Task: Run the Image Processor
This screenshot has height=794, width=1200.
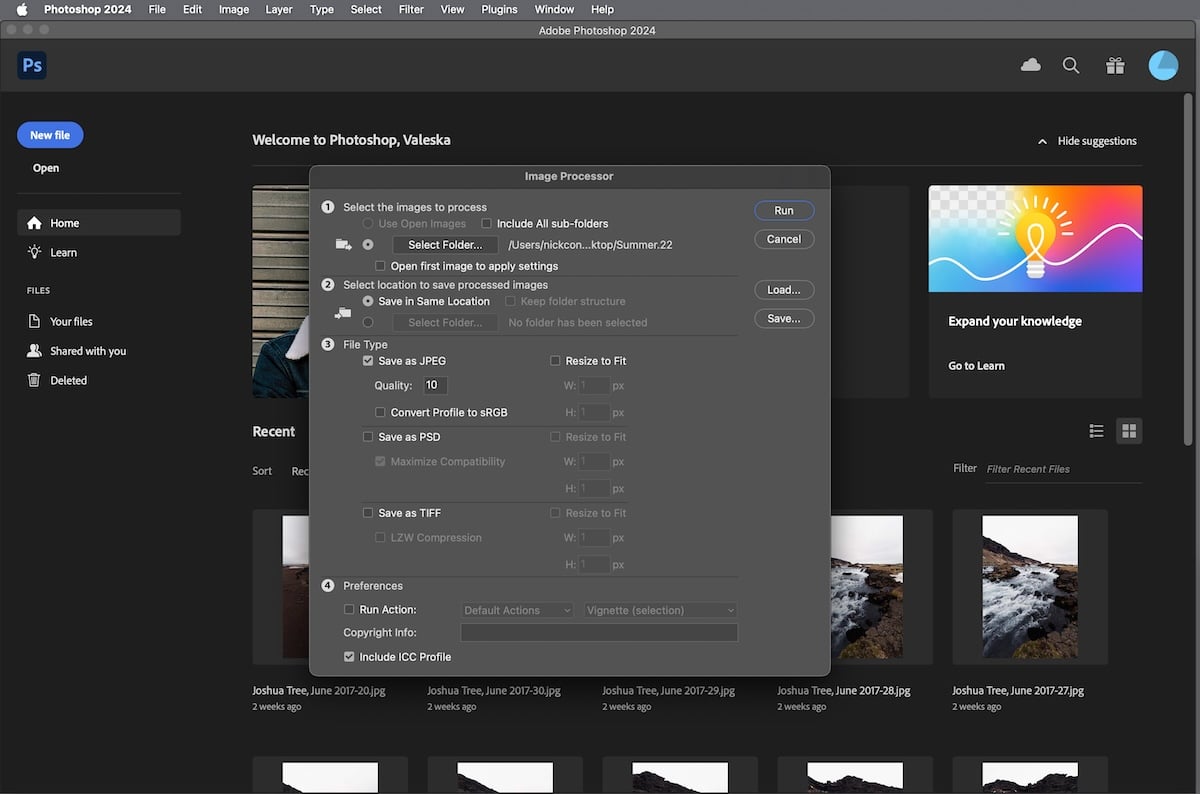Action: point(784,210)
